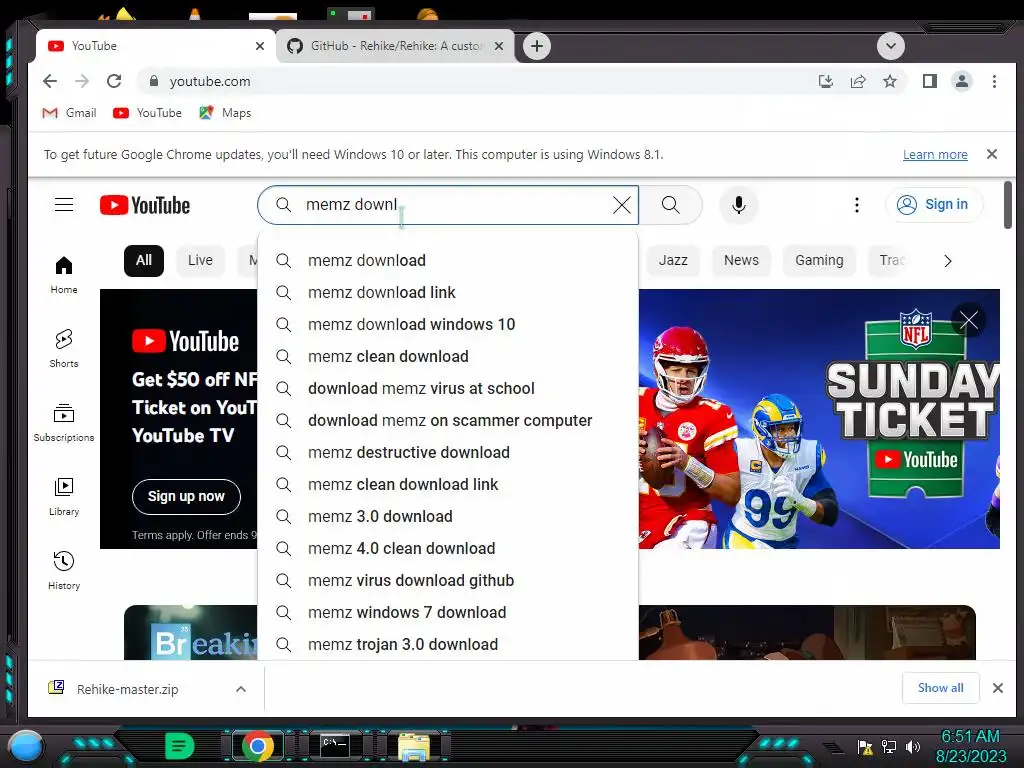Start voice search with the microphone
The height and width of the screenshot is (768, 1024).
point(739,205)
